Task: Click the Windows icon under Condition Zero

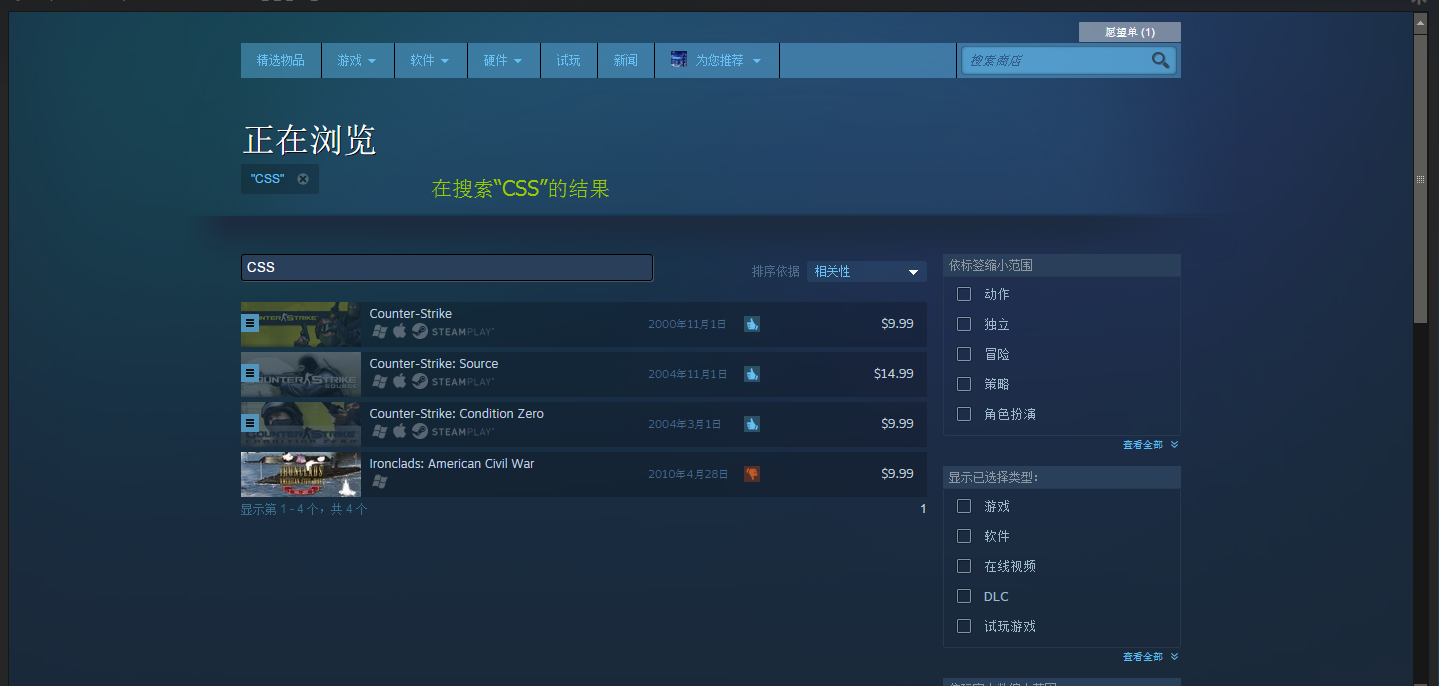Action: pyautogui.click(x=379, y=431)
